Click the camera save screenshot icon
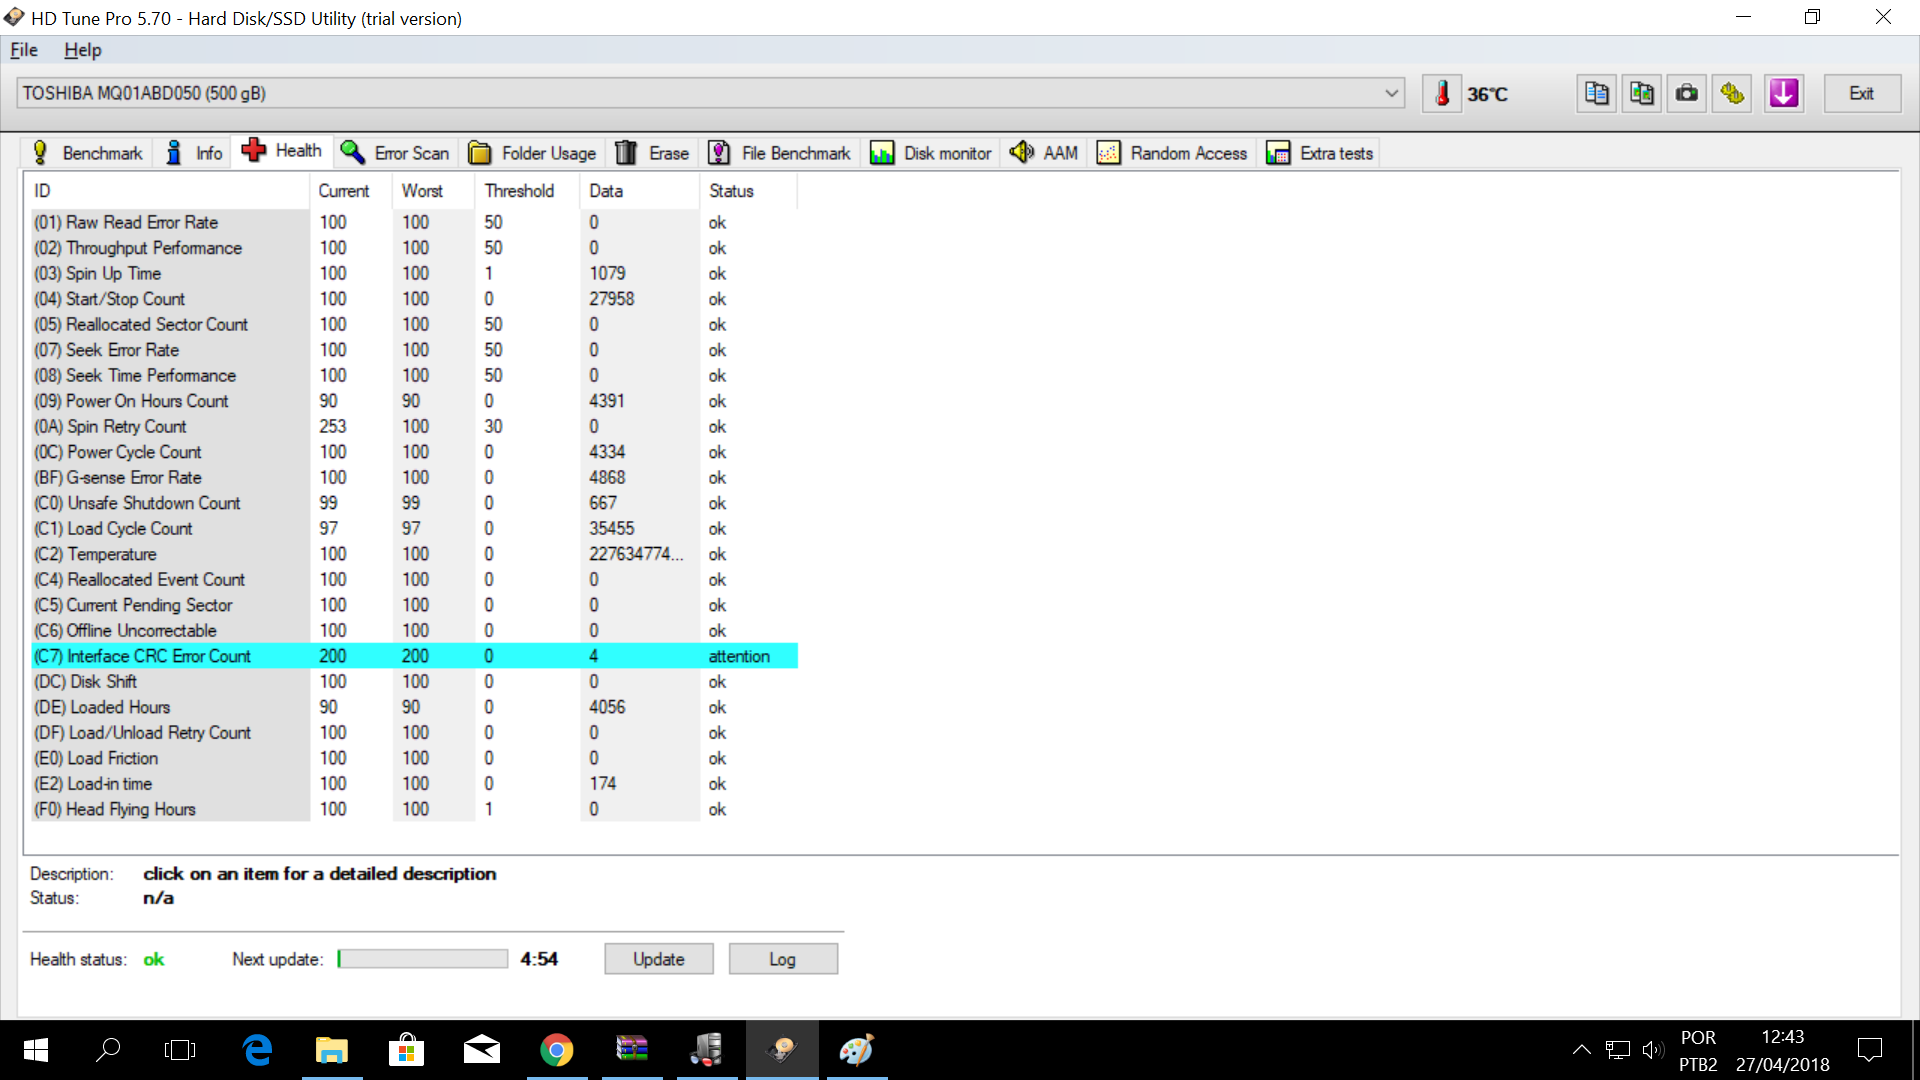The image size is (1920, 1080). (x=1687, y=94)
